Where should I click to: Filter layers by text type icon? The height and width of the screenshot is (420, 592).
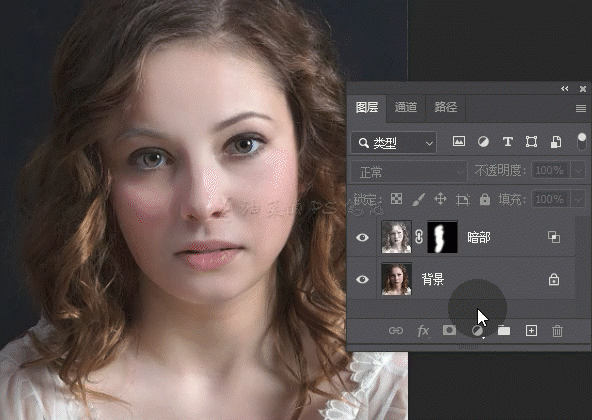point(507,142)
